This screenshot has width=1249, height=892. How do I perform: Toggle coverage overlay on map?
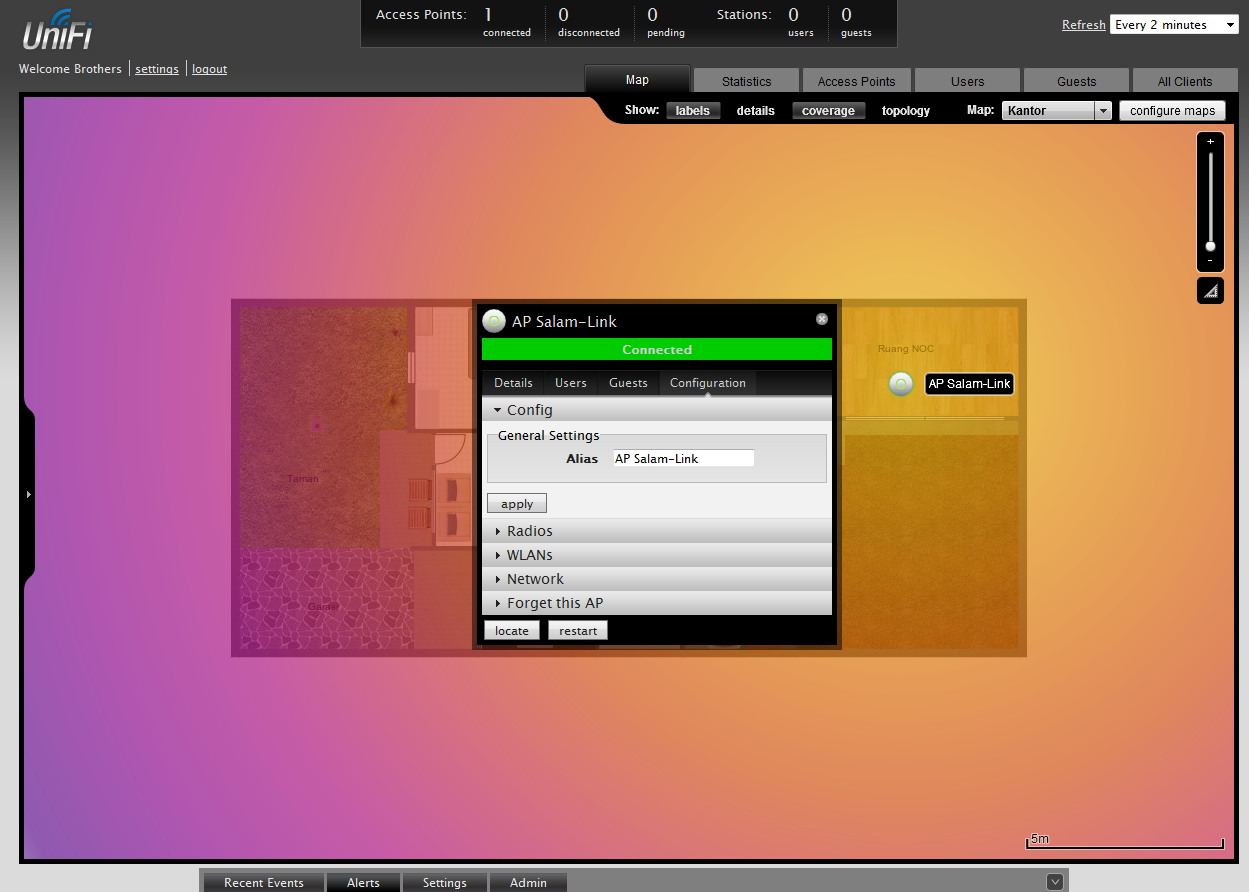(x=828, y=111)
